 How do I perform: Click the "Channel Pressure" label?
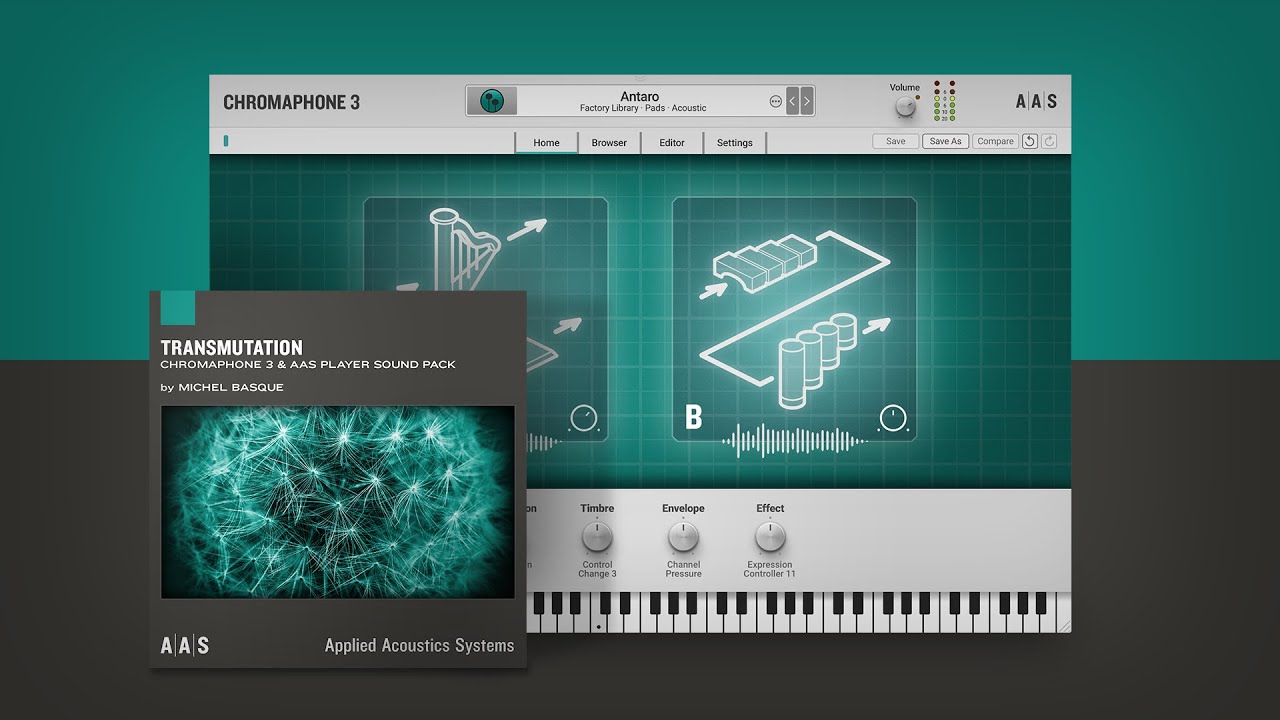684,569
